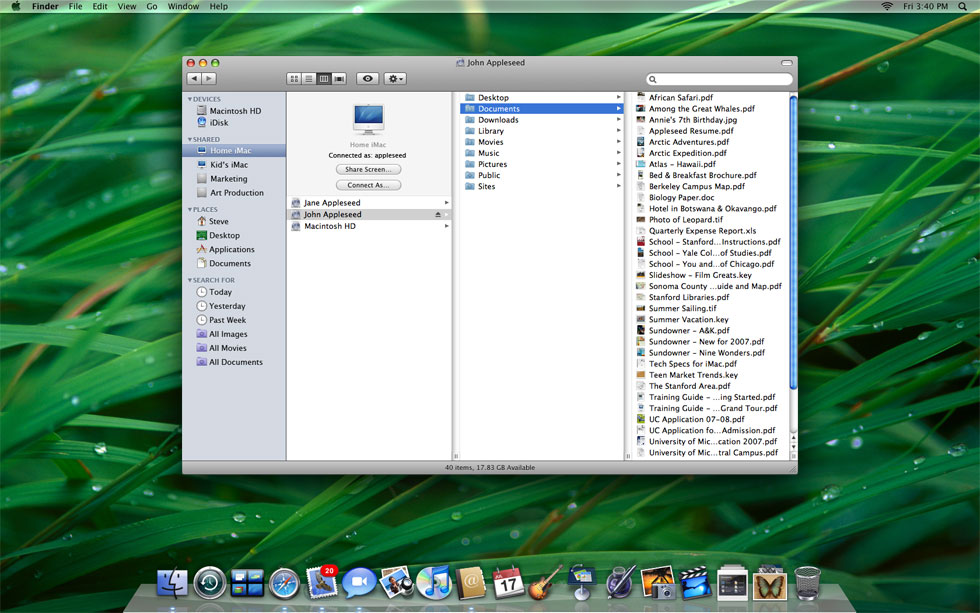The width and height of the screenshot is (980, 613).
Task: Click the Share Screen button
Action: 368,169
